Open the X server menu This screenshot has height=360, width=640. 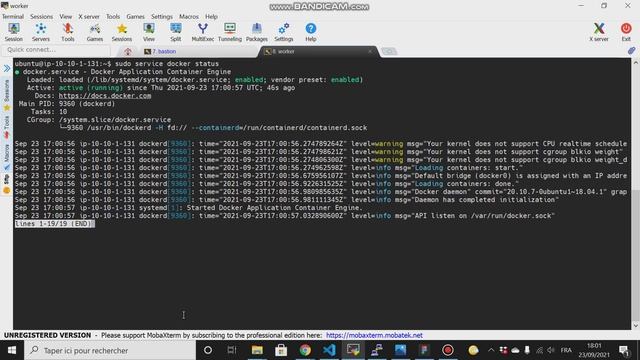89,17
